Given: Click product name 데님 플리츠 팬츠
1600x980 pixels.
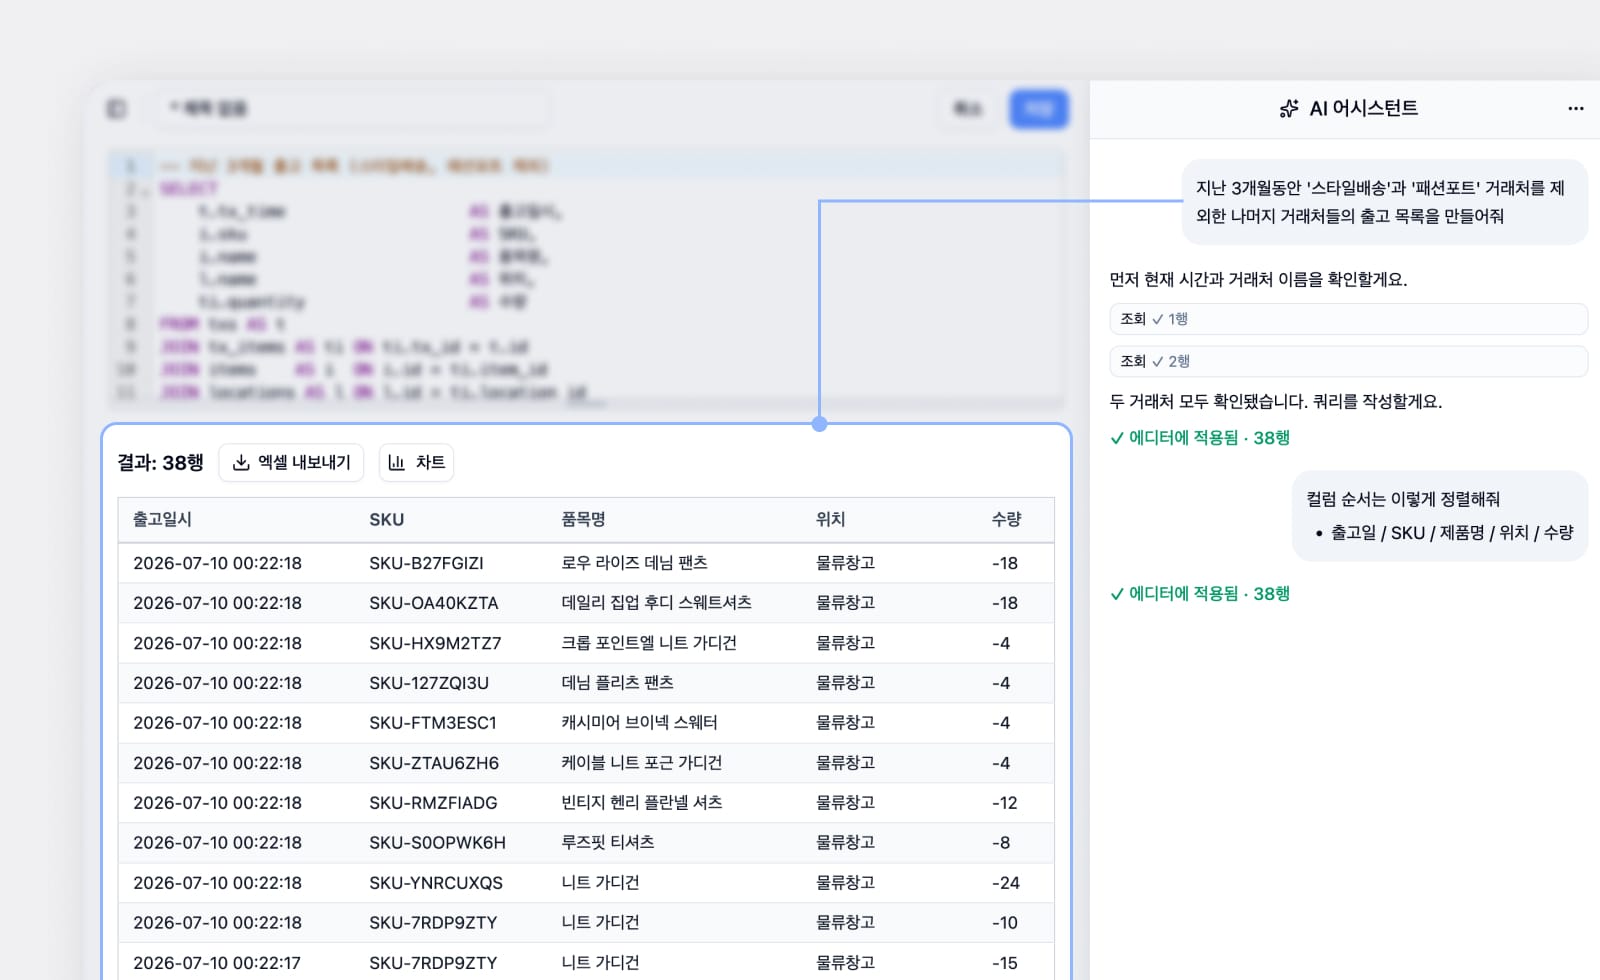Looking at the screenshot, I should [617, 683].
